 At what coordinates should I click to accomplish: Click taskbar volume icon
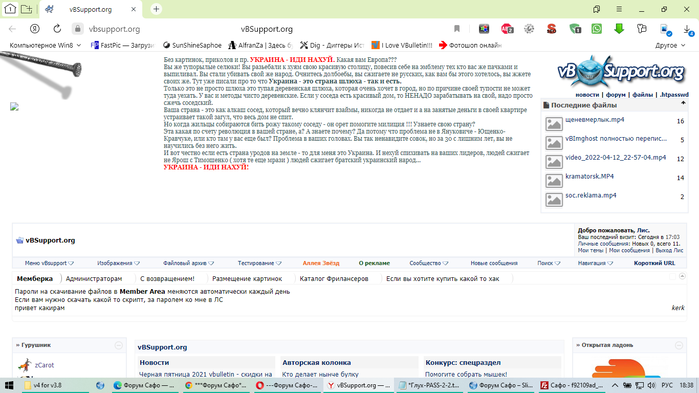click(x=651, y=385)
